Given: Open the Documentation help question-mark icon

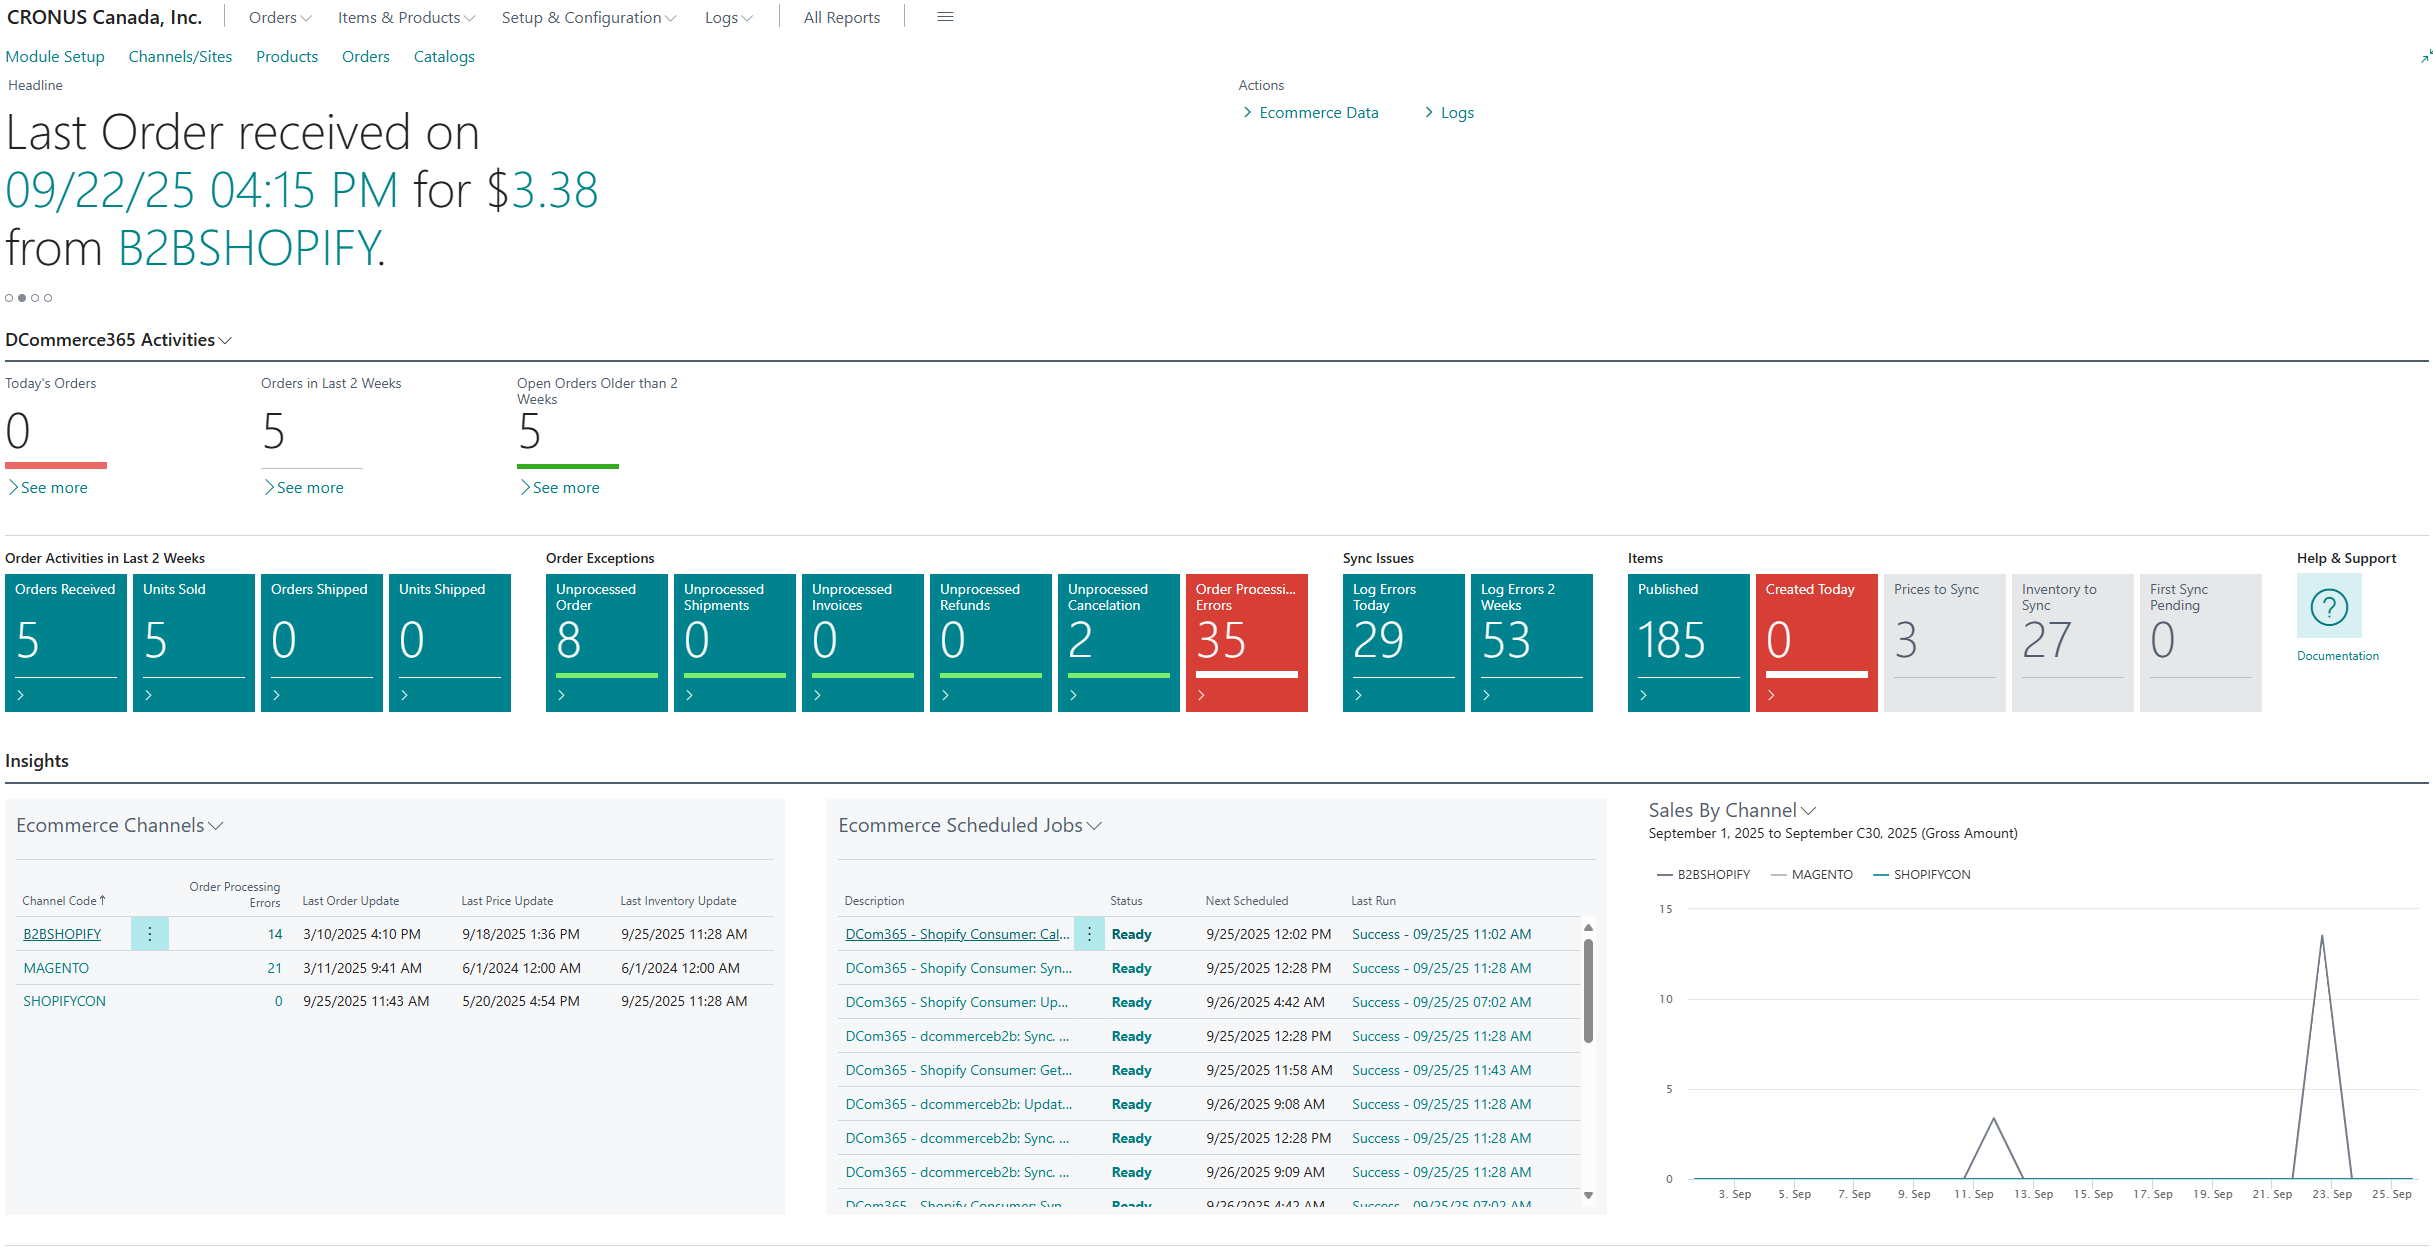Looking at the screenshot, I should click(x=2329, y=607).
